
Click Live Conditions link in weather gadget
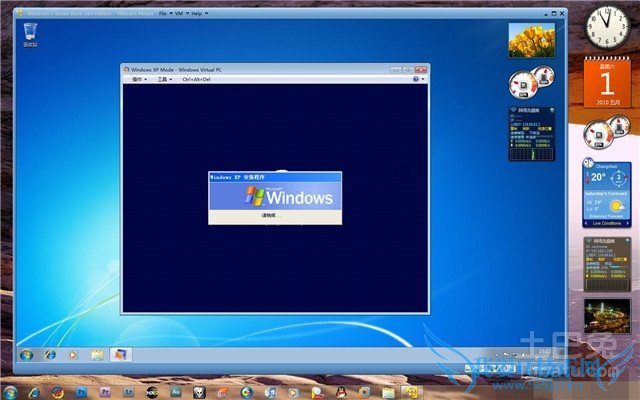(607, 224)
